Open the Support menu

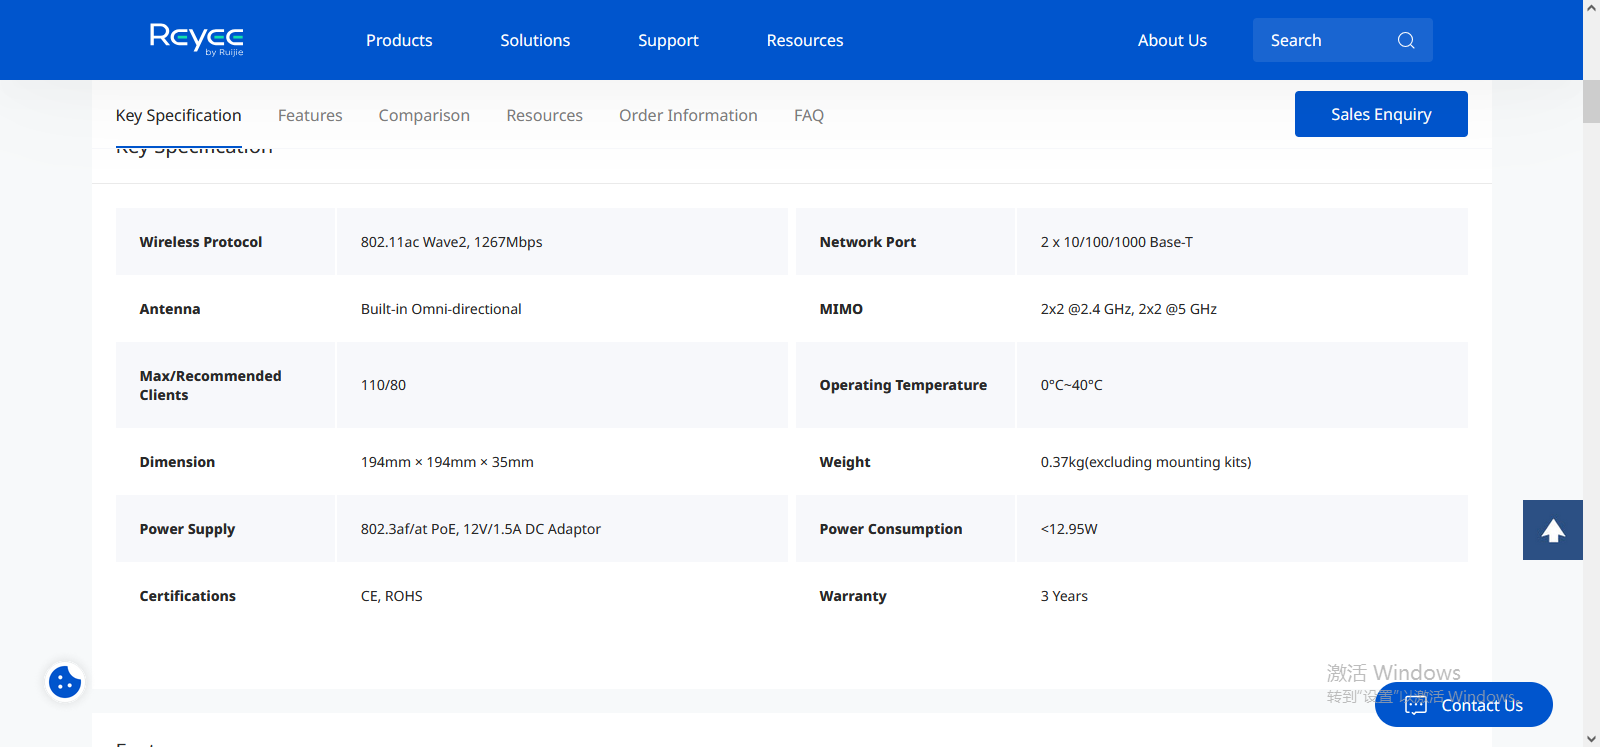coord(668,40)
